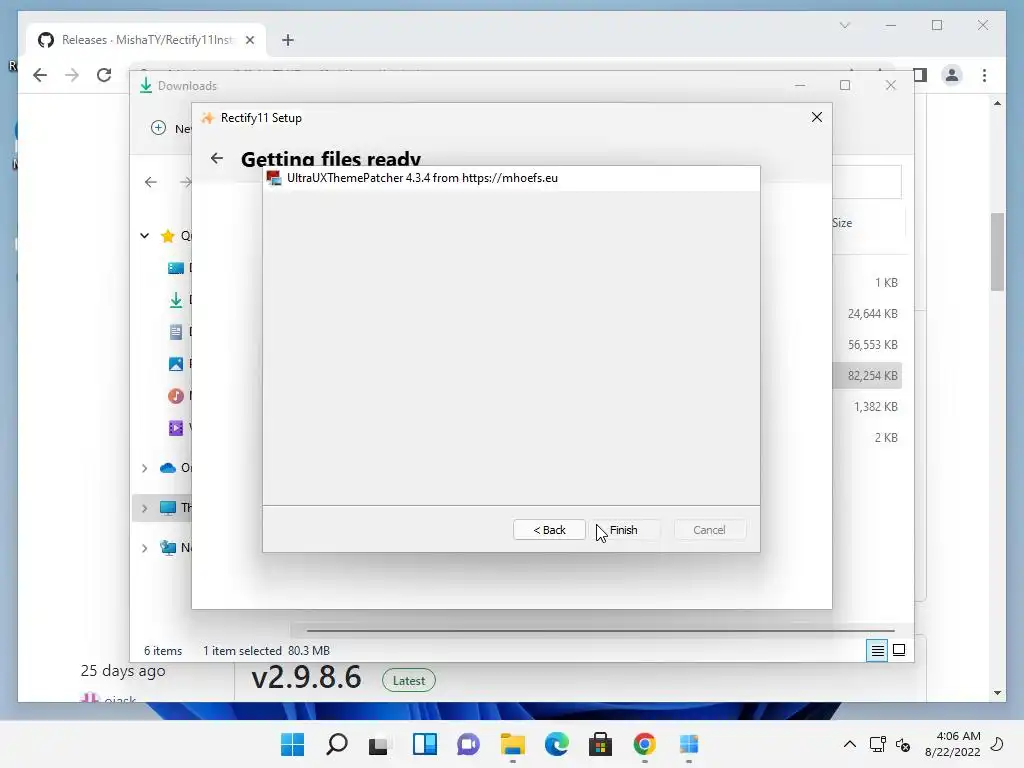Open network and volume quick settings
This screenshot has height=768, width=1024.
(890, 744)
